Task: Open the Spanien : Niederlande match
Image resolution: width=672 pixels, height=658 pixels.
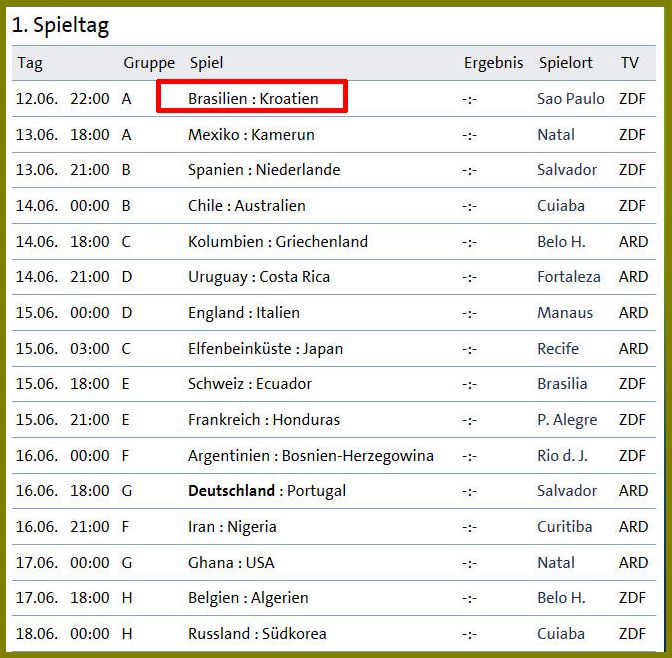Action: click(264, 170)
